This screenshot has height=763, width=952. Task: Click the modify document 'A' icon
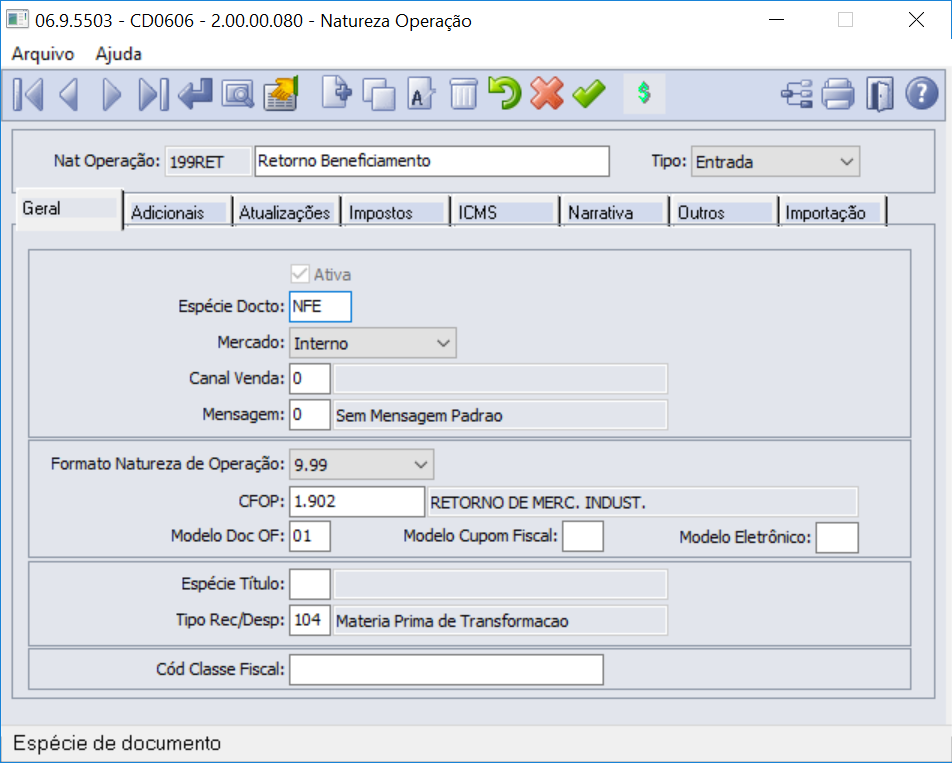(x=420, y=93)
